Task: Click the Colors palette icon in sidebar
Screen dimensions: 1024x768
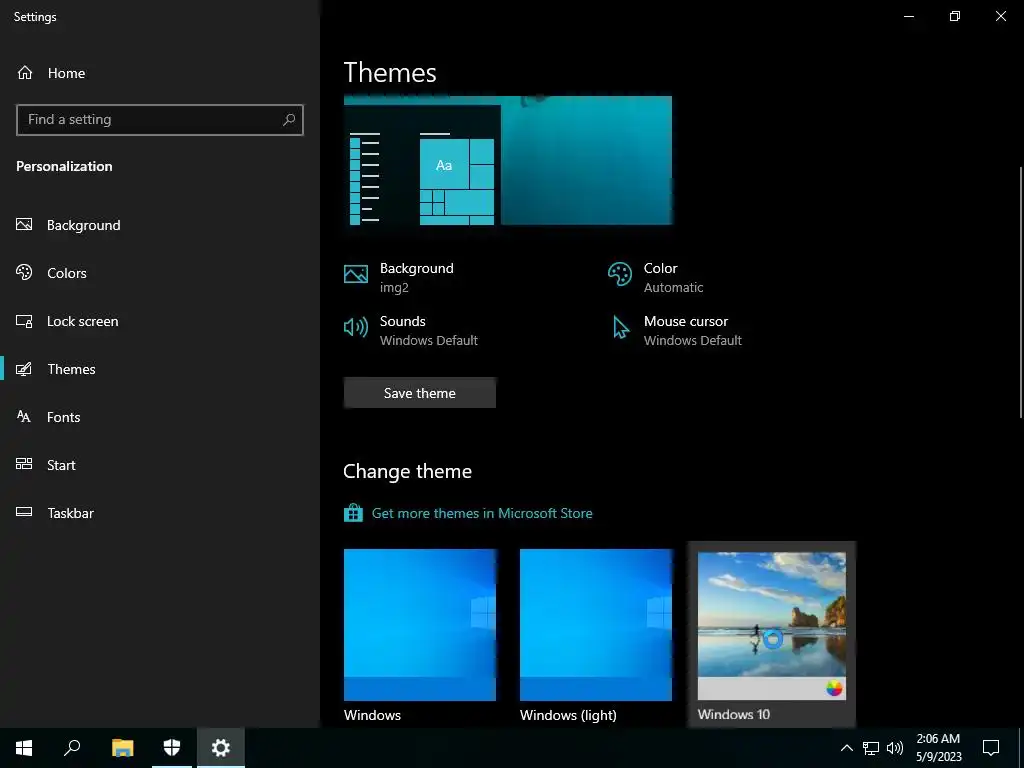Action: [24, 272]
